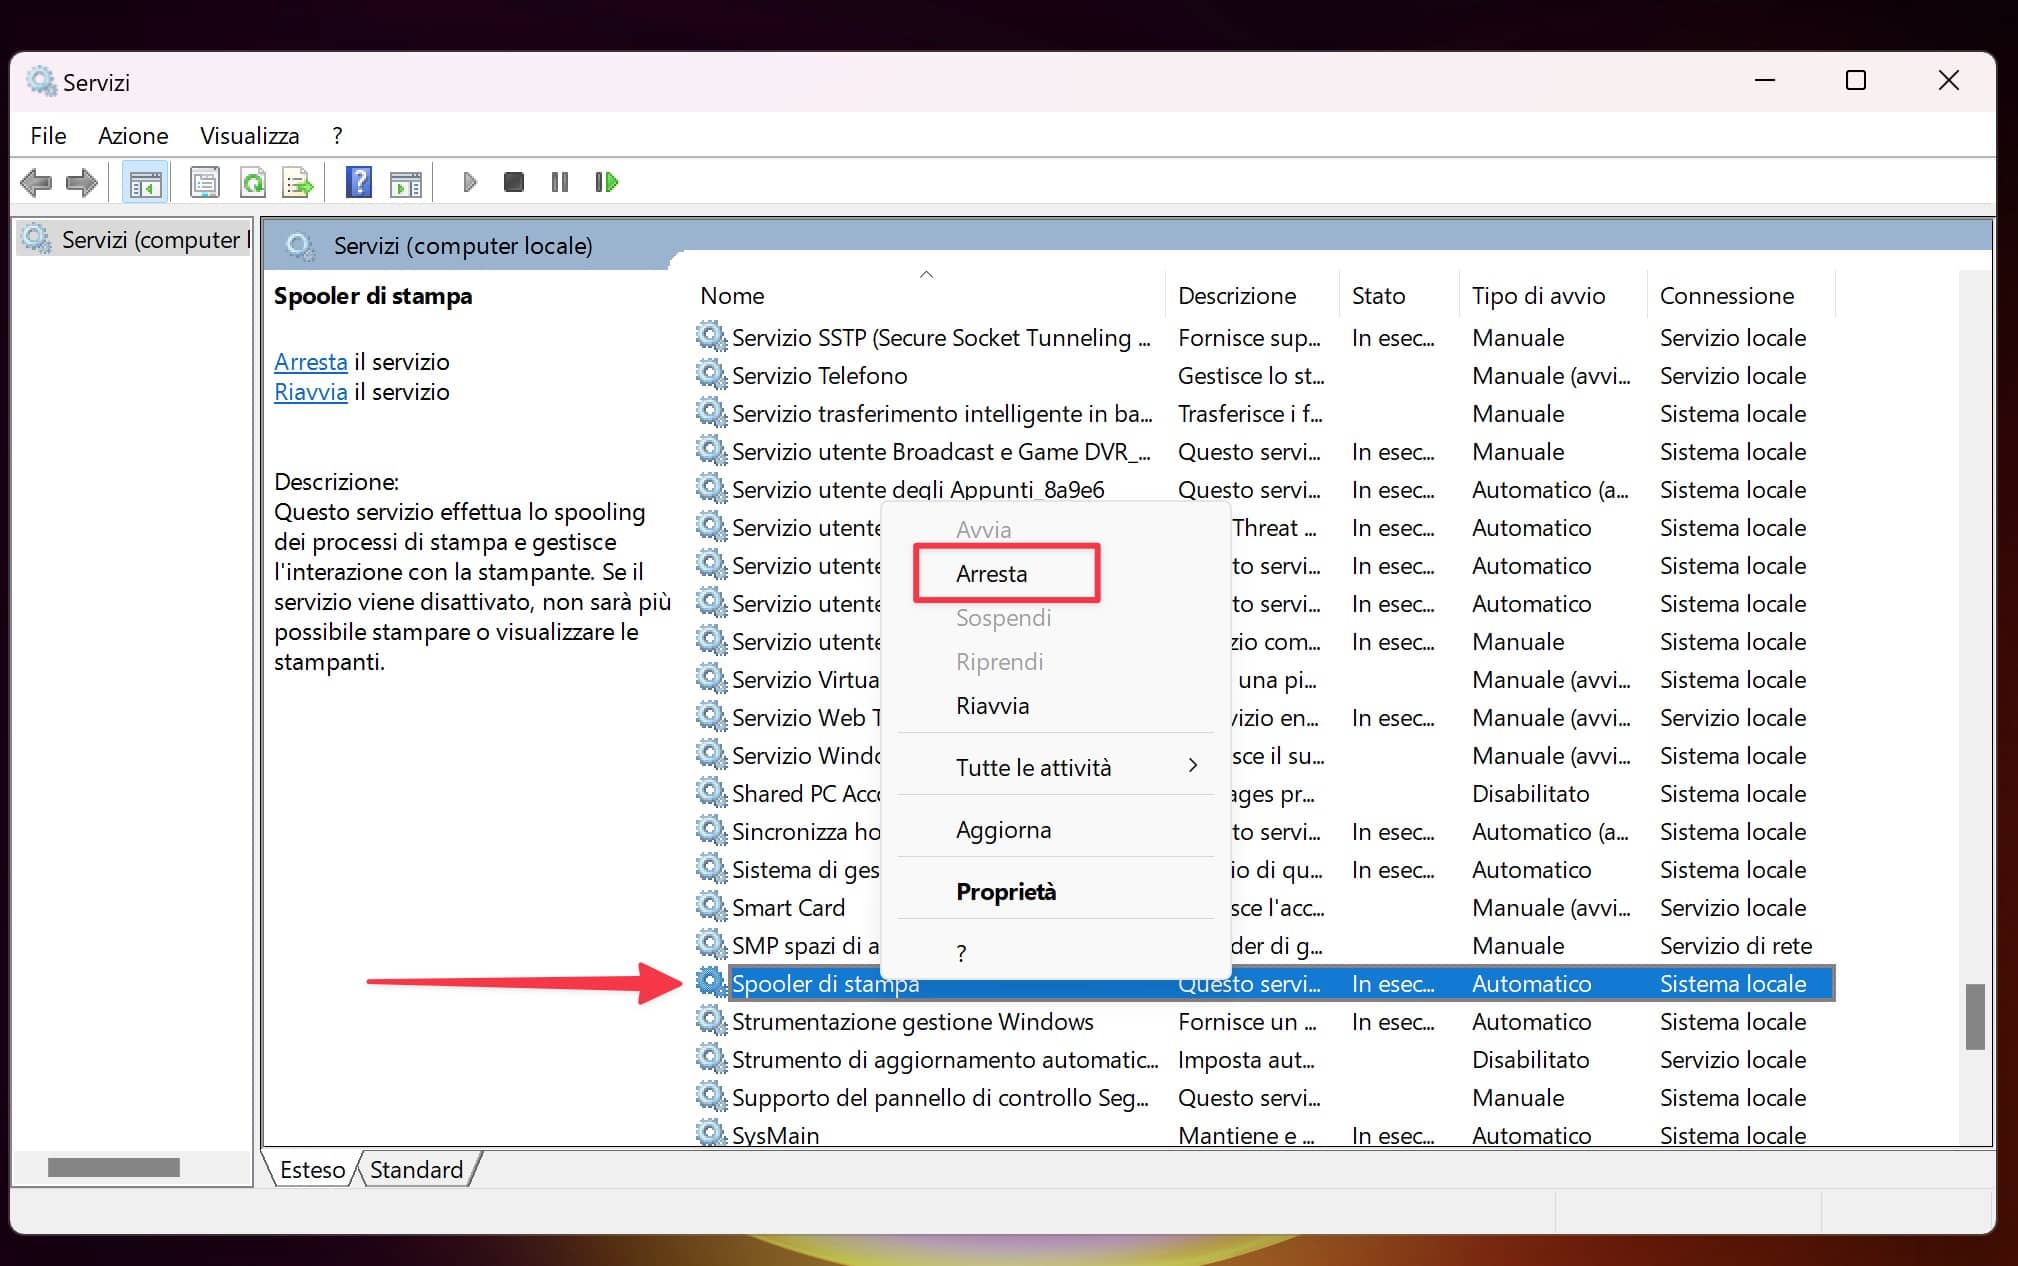Select Servizi (computer l... tree node

click(135, 240)
